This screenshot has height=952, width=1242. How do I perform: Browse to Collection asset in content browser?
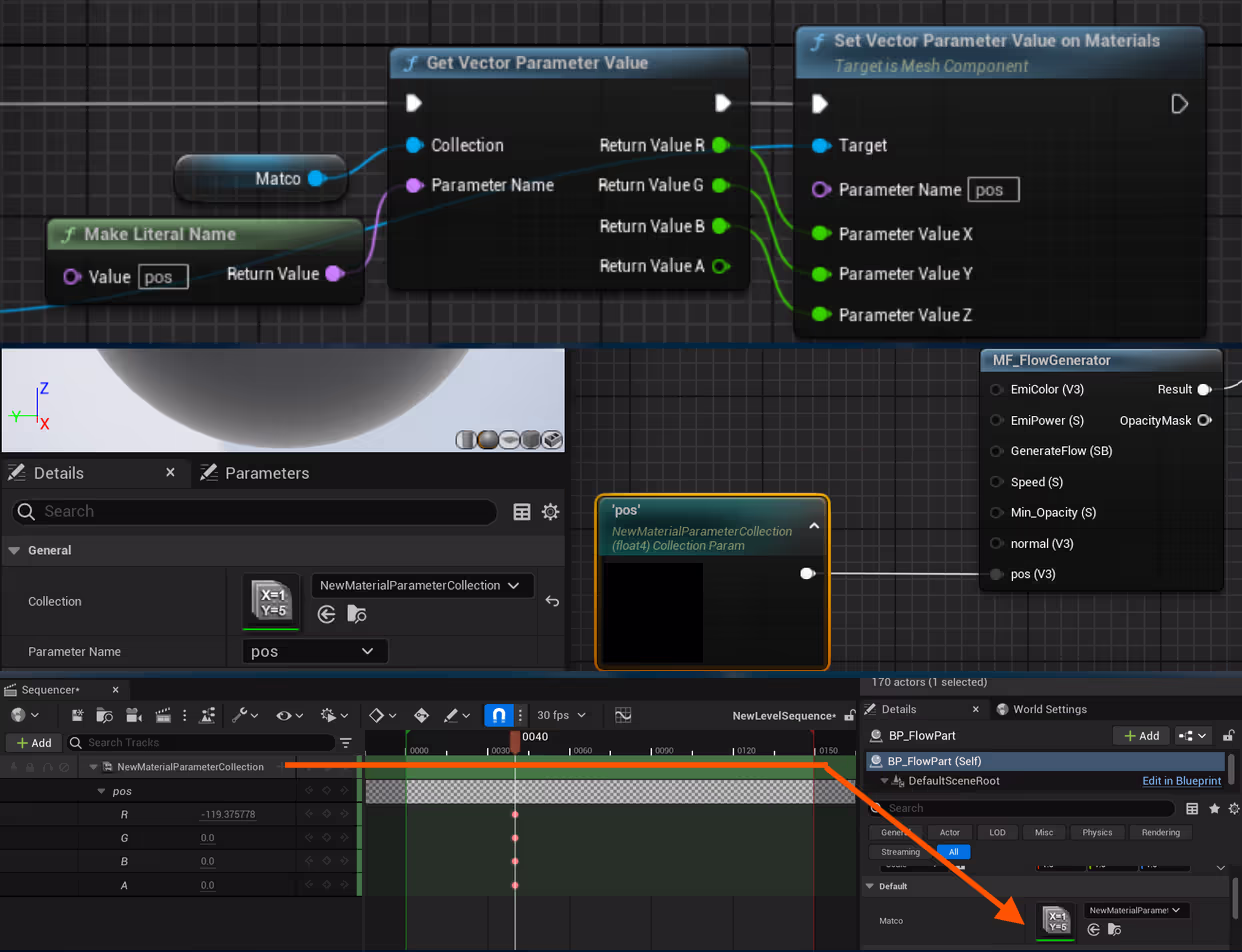click(355, 614)
